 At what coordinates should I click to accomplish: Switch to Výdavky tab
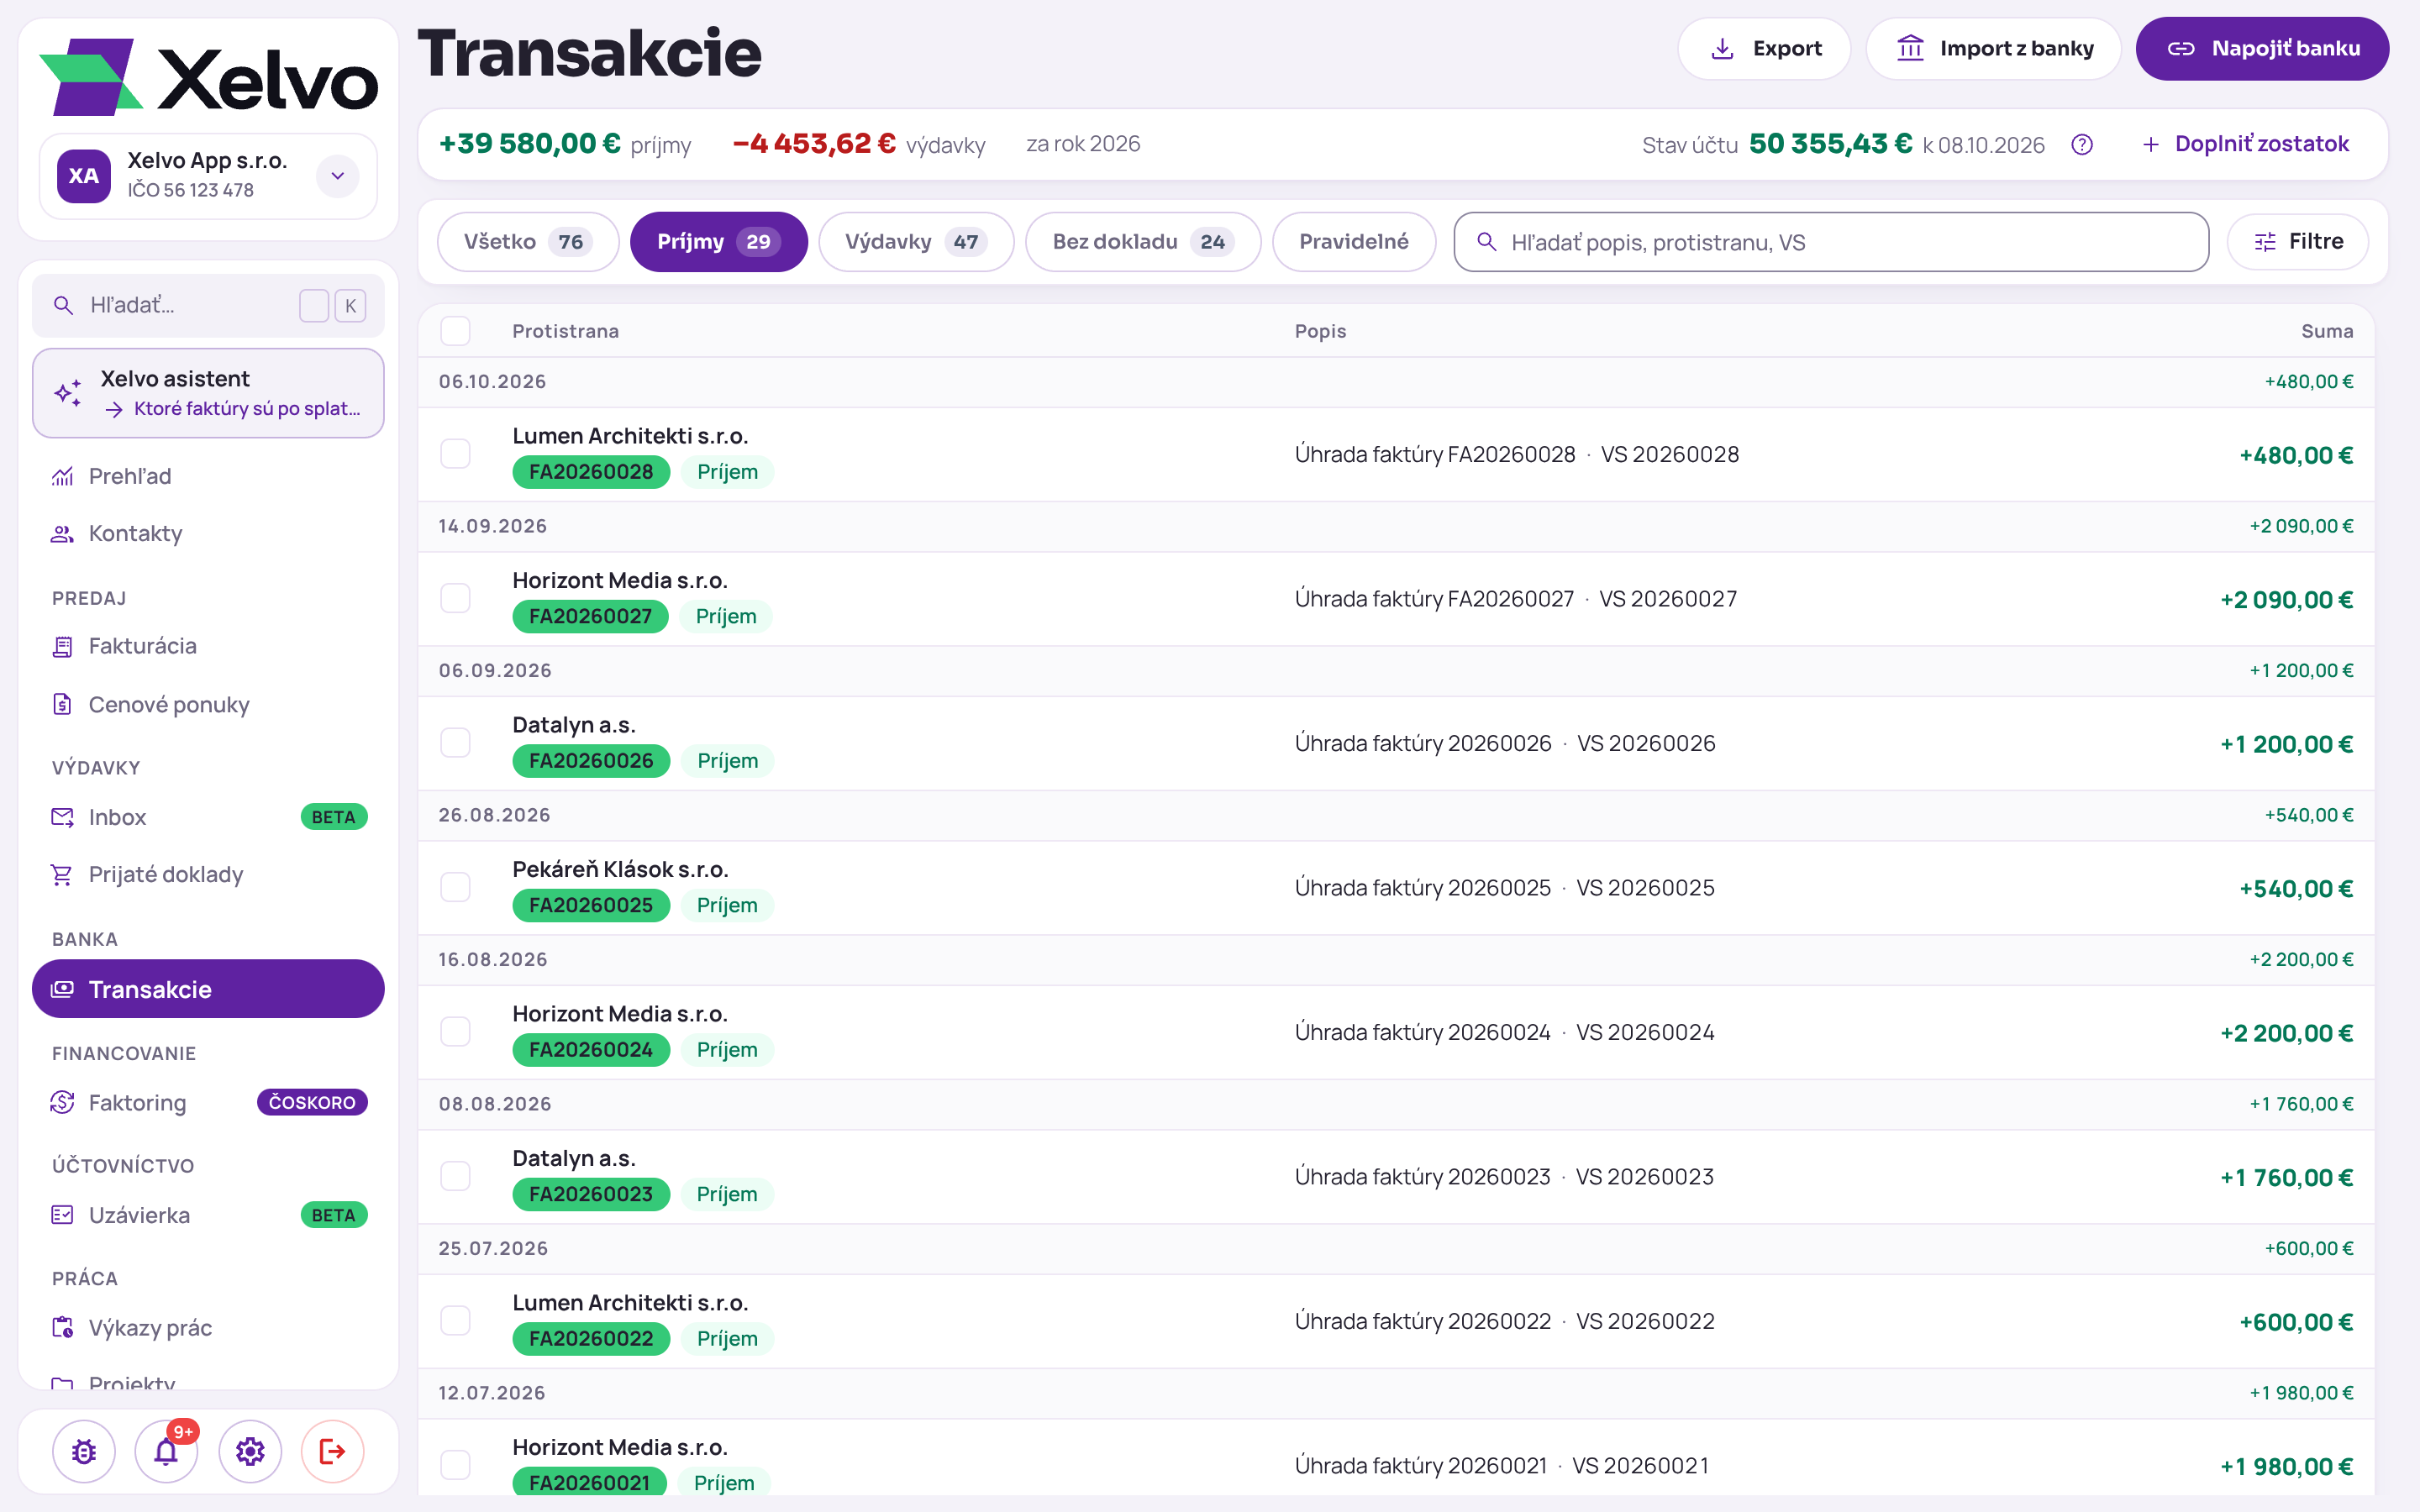pyautogui.click(x=916, y=242)
